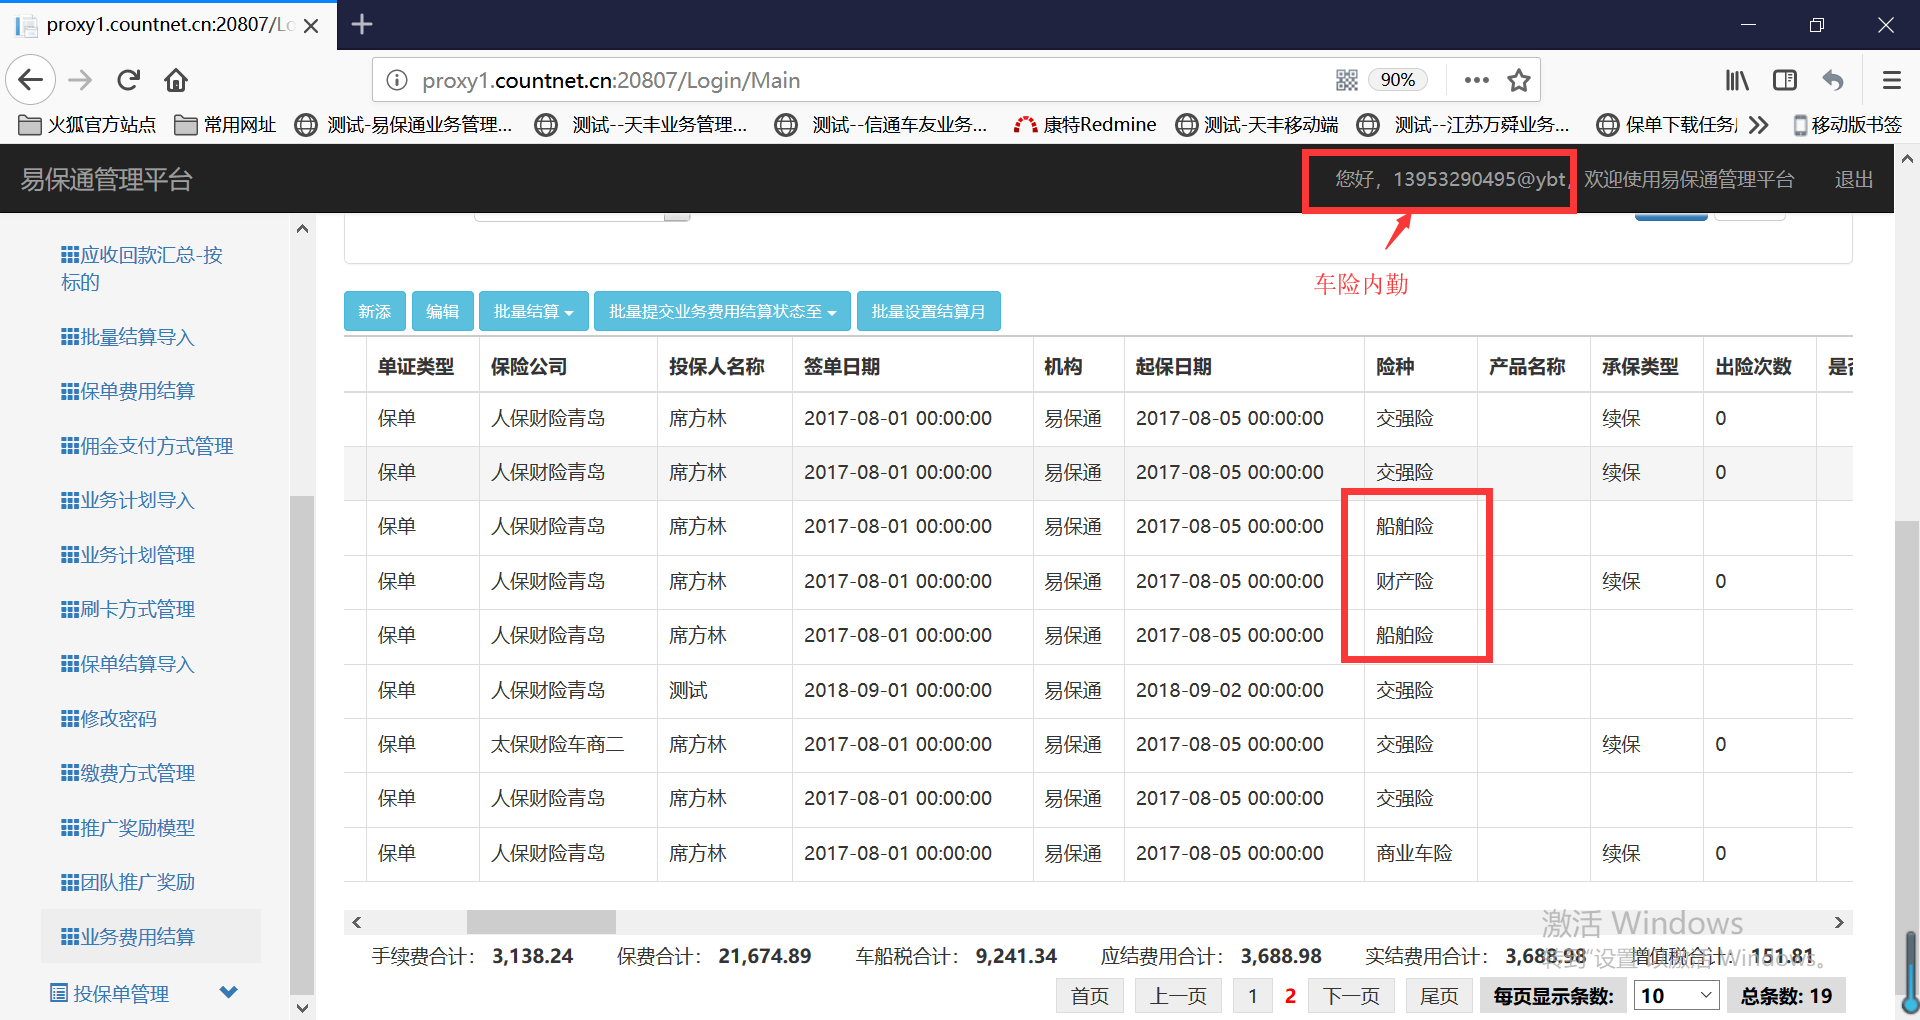Click the table horizontal scrollbar thumb

(x=541, y=922)
